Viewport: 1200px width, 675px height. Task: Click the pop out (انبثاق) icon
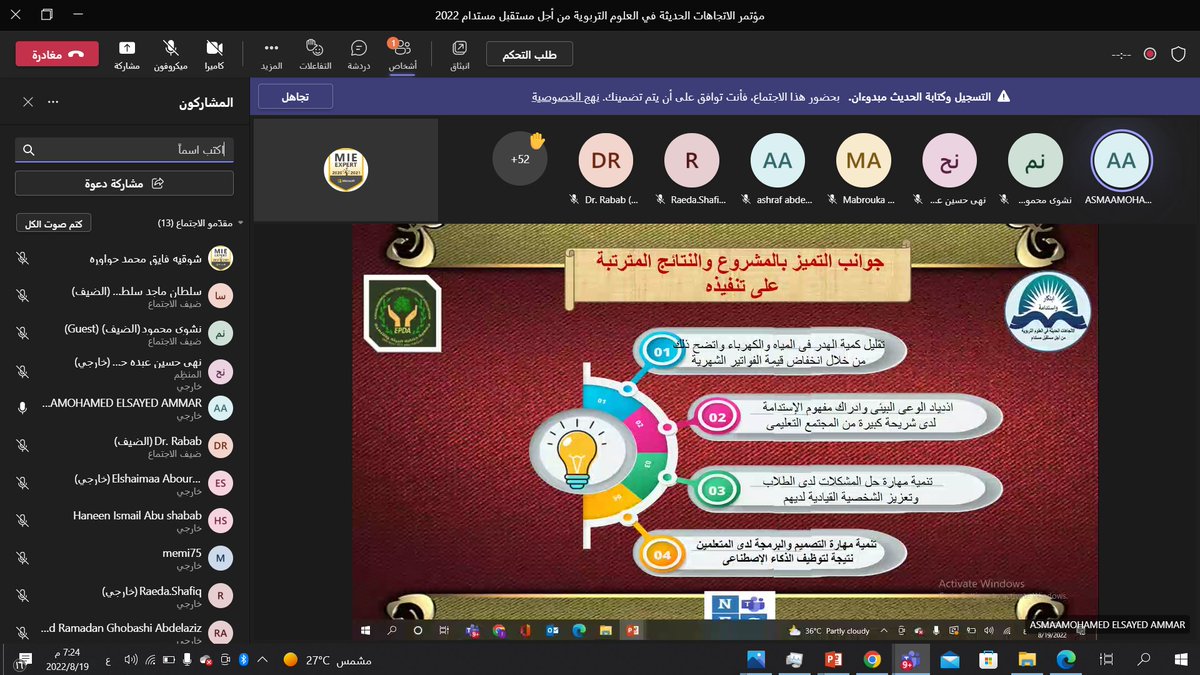click(459, 54)
